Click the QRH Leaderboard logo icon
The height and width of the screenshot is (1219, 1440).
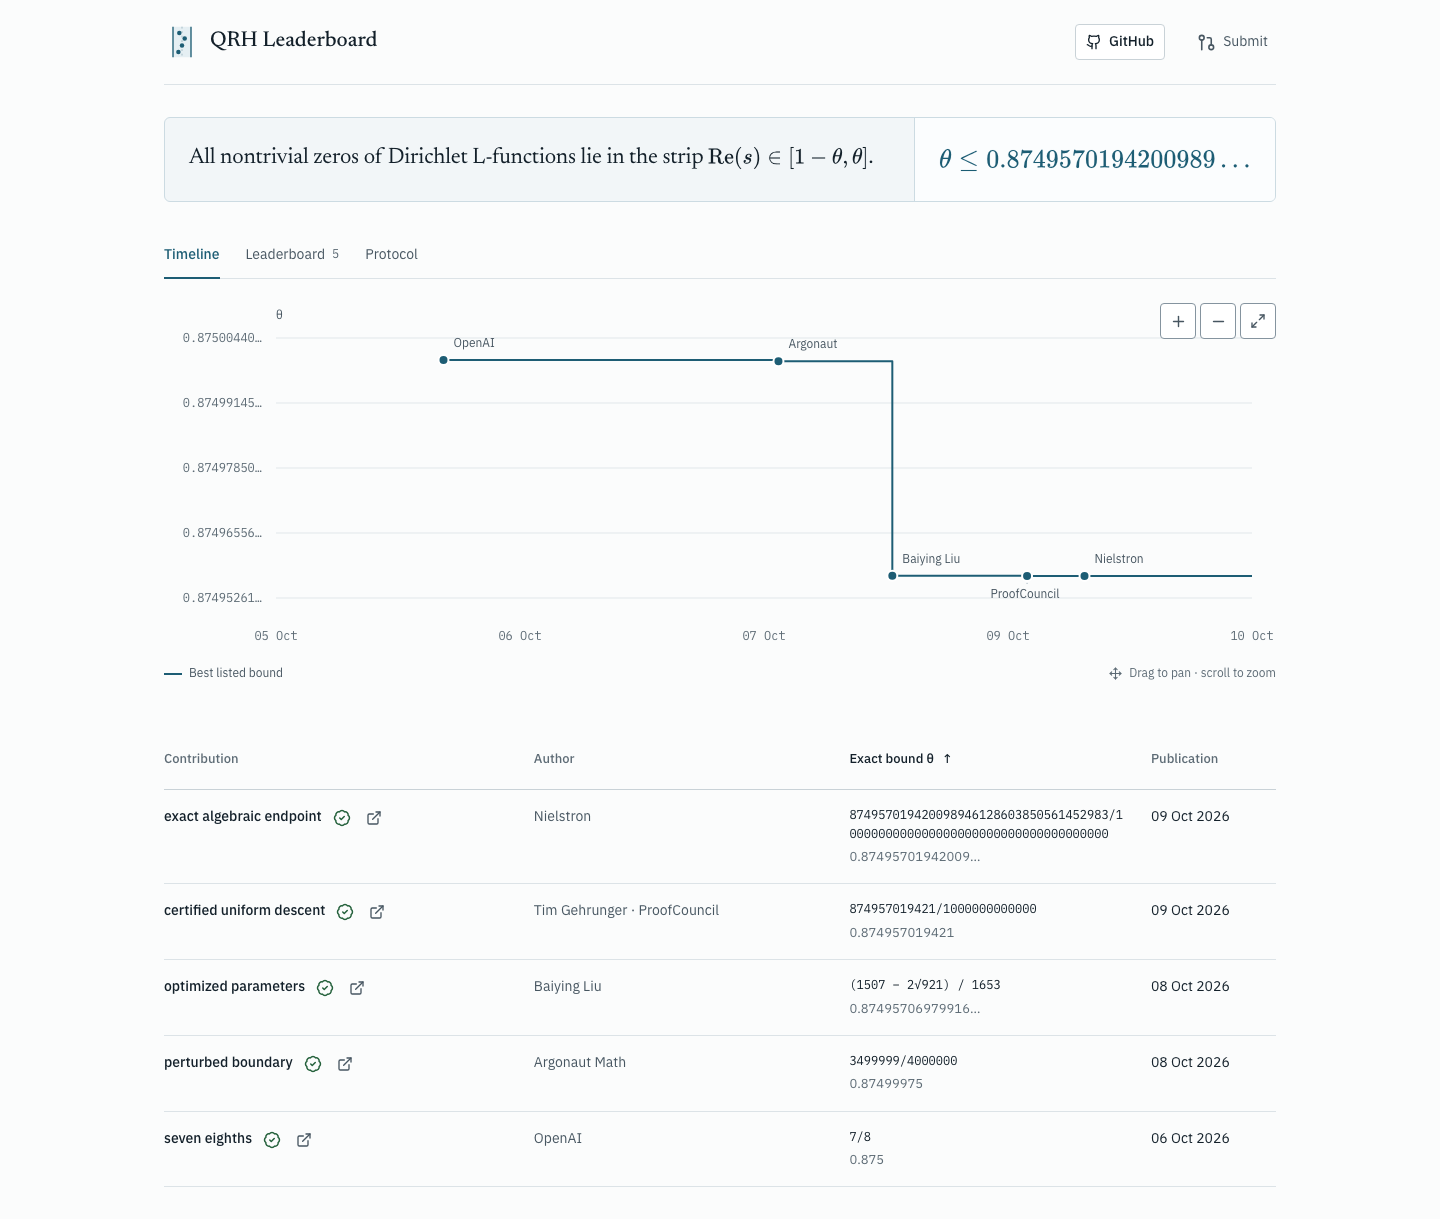click(182, 41)
